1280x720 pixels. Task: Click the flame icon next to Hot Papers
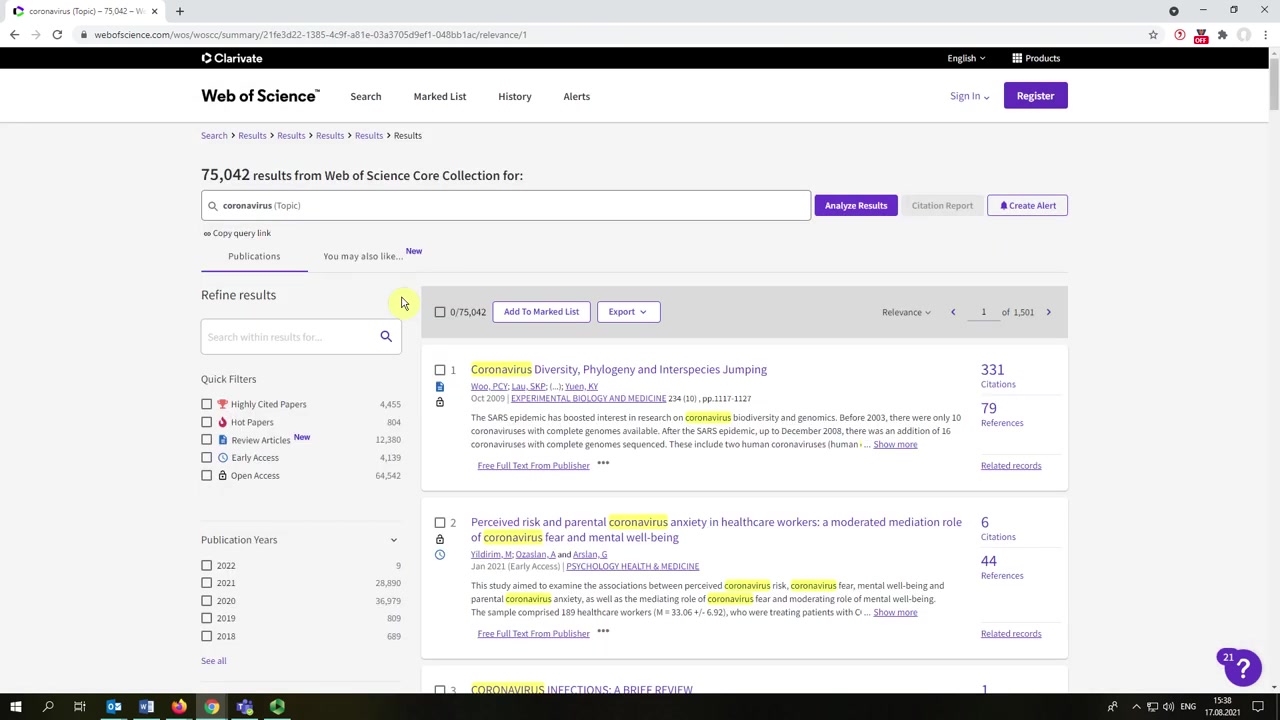[222, 421]
